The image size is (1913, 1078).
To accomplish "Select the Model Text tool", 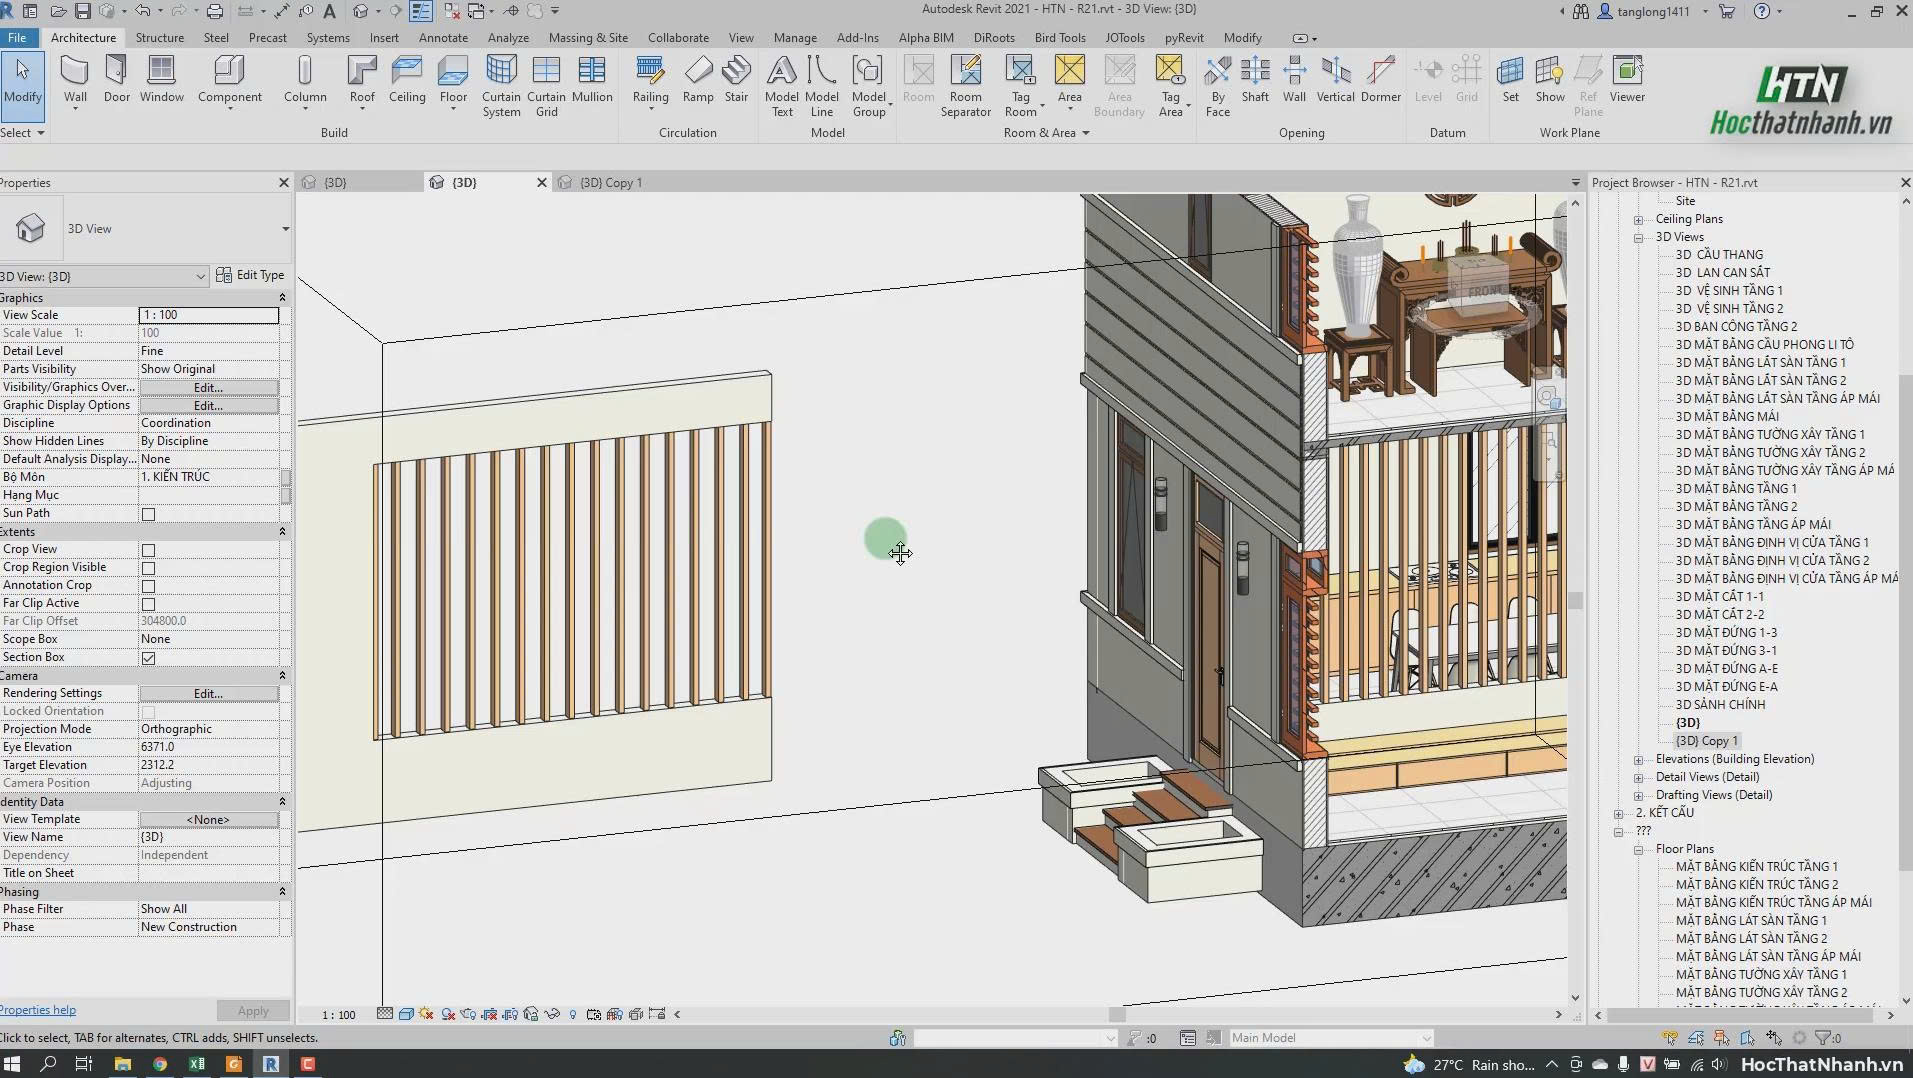I will (x=782, y=87).
